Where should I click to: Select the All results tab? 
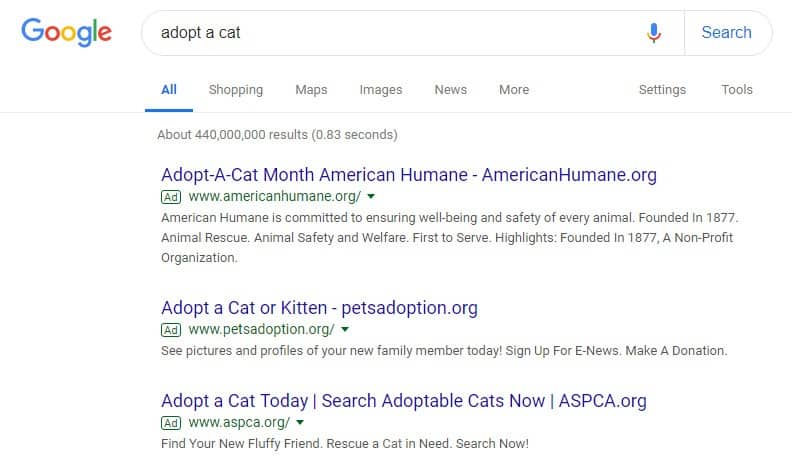click(169, 90)
